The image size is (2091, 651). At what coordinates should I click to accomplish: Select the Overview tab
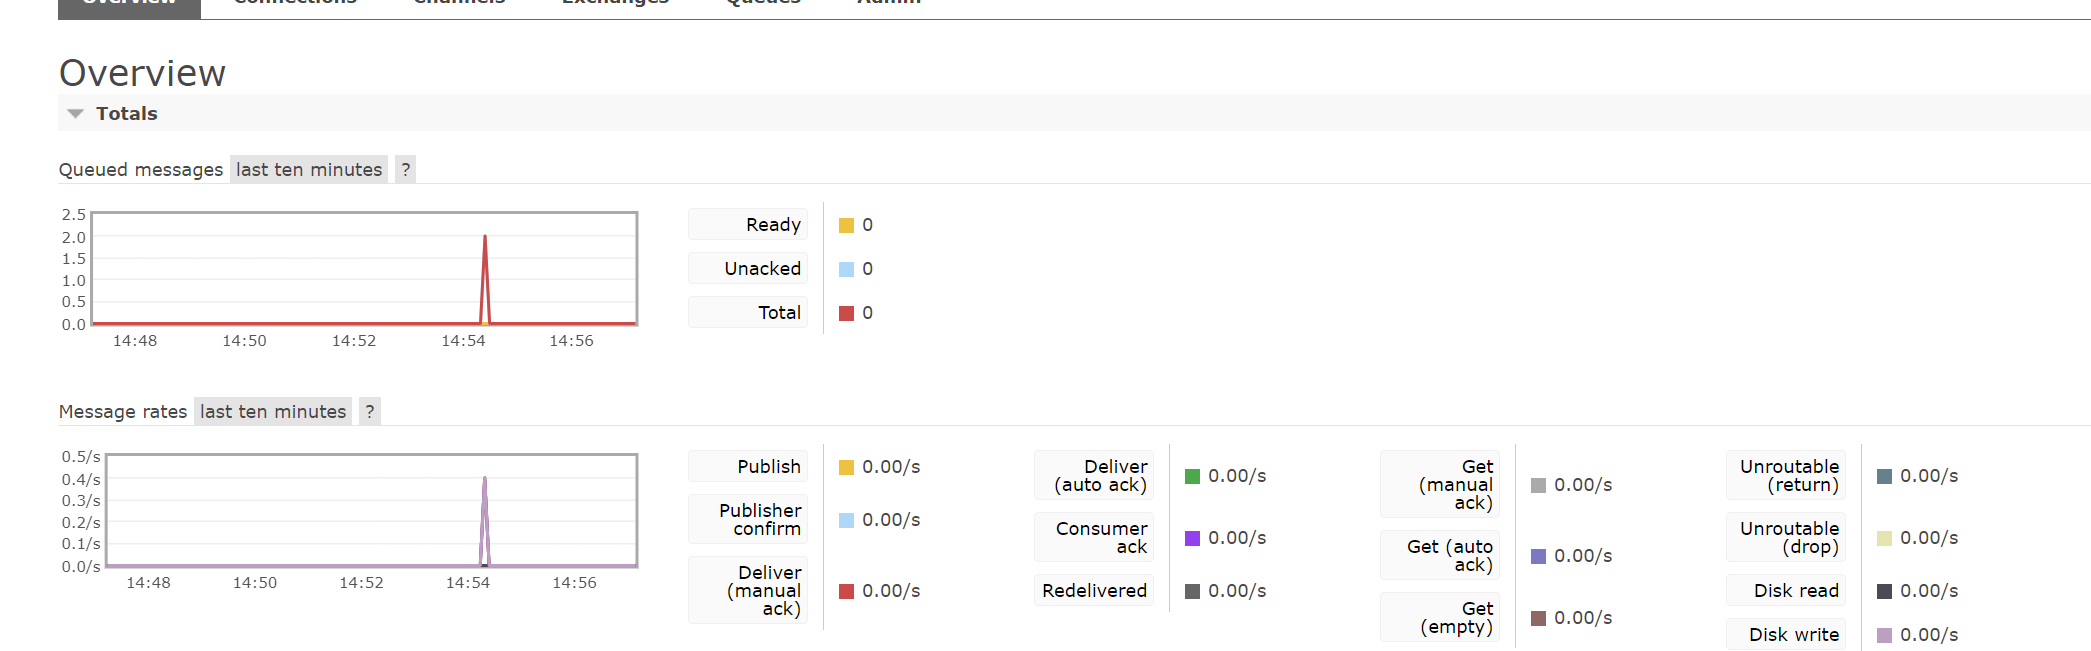point(129,5)
